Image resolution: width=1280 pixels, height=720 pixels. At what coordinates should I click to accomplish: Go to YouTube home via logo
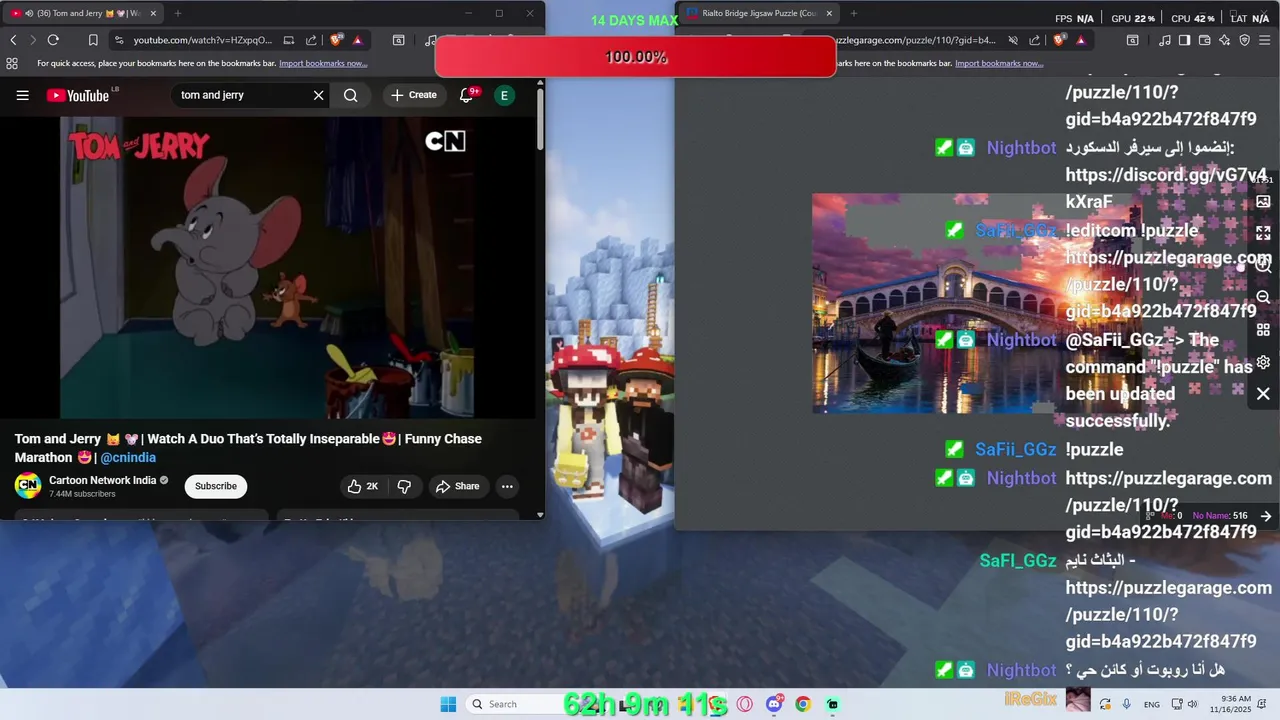point(78,95)
